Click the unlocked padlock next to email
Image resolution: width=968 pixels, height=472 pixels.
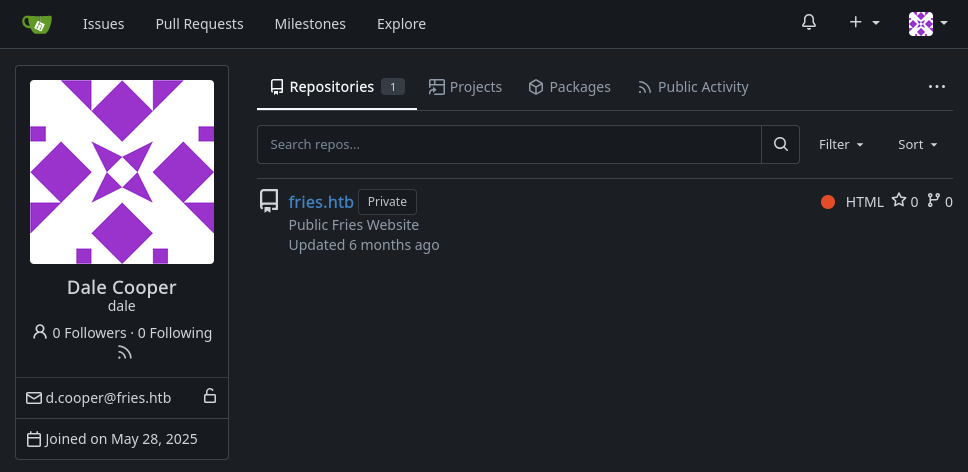tap(210, 396)
